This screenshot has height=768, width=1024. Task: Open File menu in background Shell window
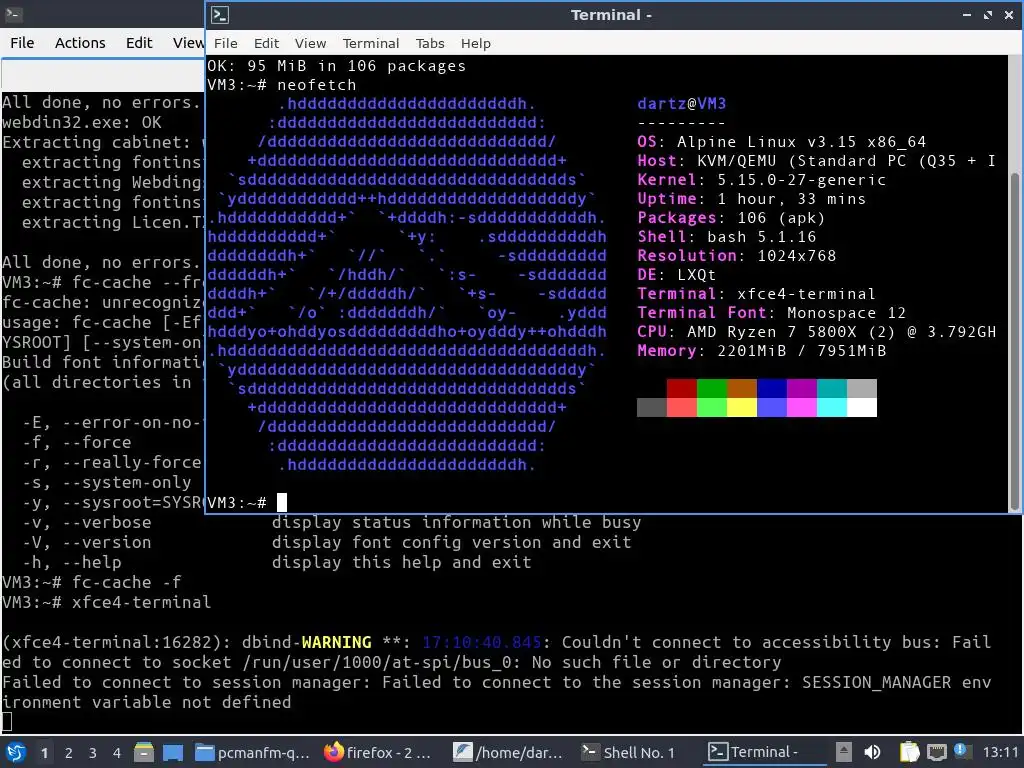click(x=22, y=42)
